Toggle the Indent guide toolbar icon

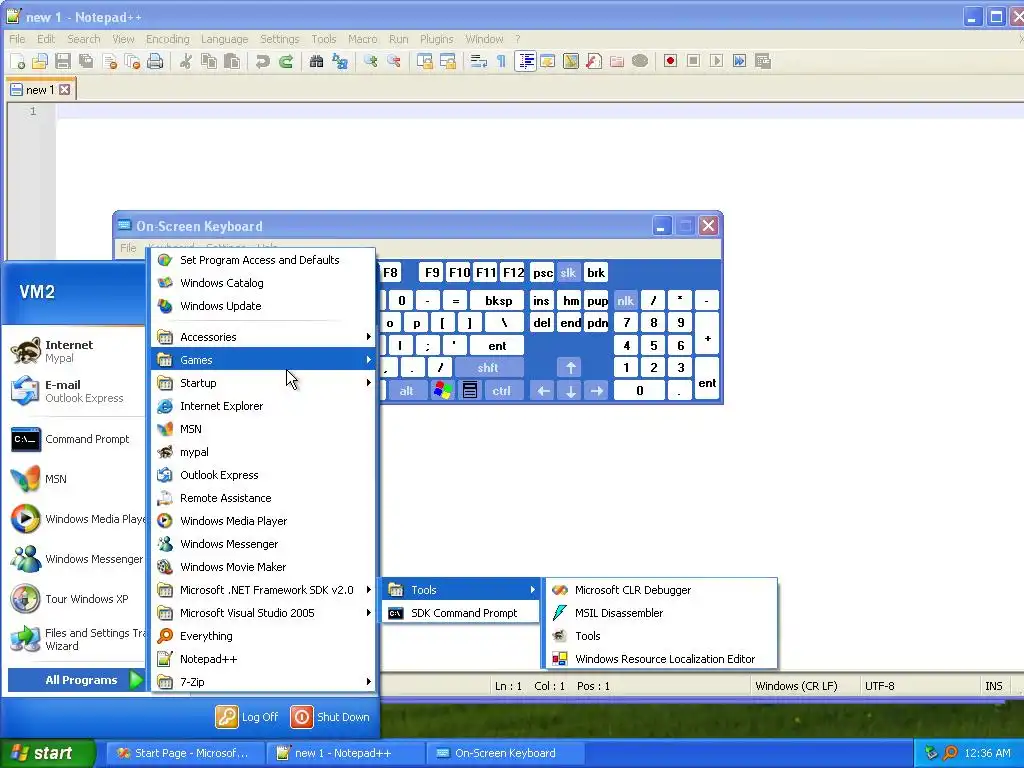pyautogui.click(x=525, y=61)
